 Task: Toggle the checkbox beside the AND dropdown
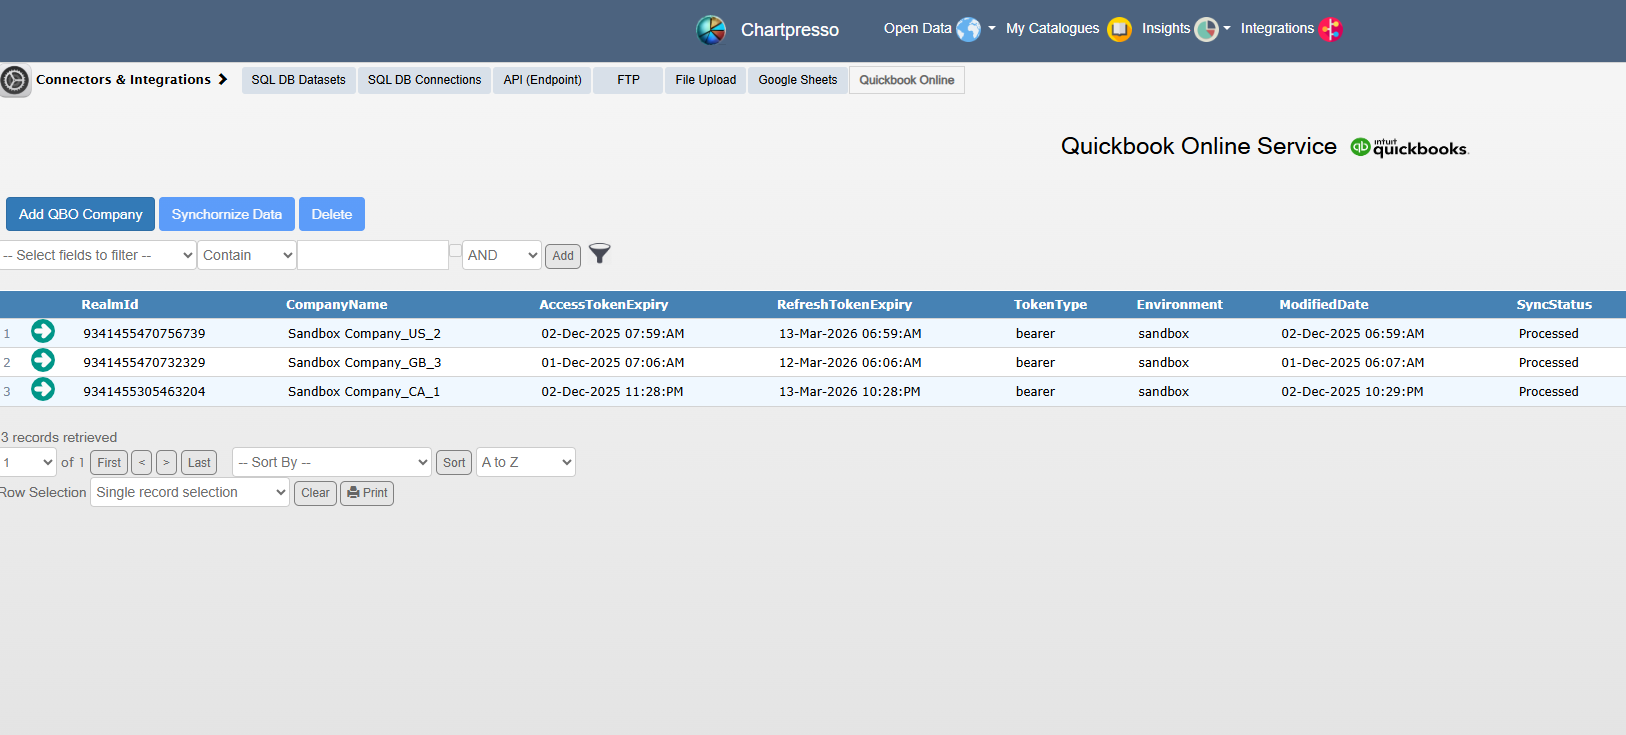(455, 251)
